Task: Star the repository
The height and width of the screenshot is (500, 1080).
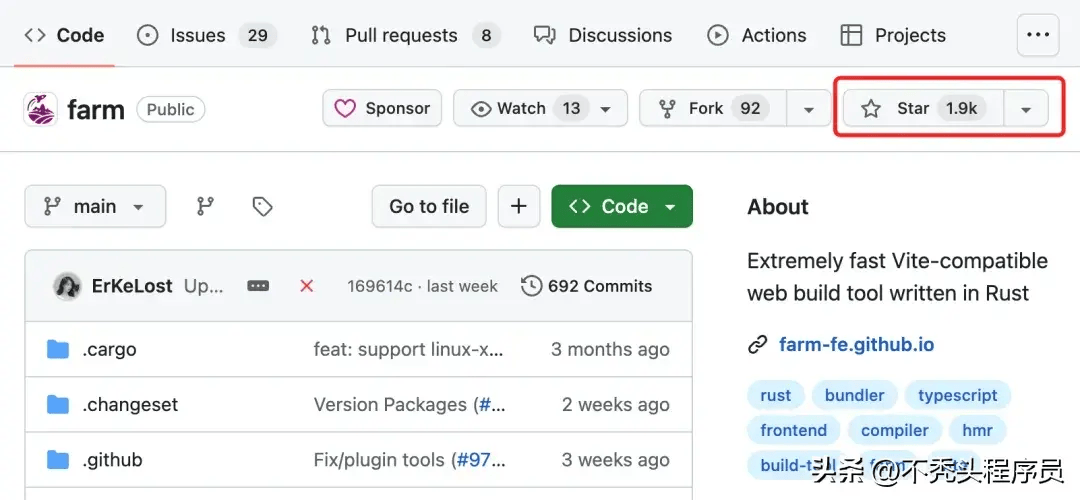Action: coord(923,108)
